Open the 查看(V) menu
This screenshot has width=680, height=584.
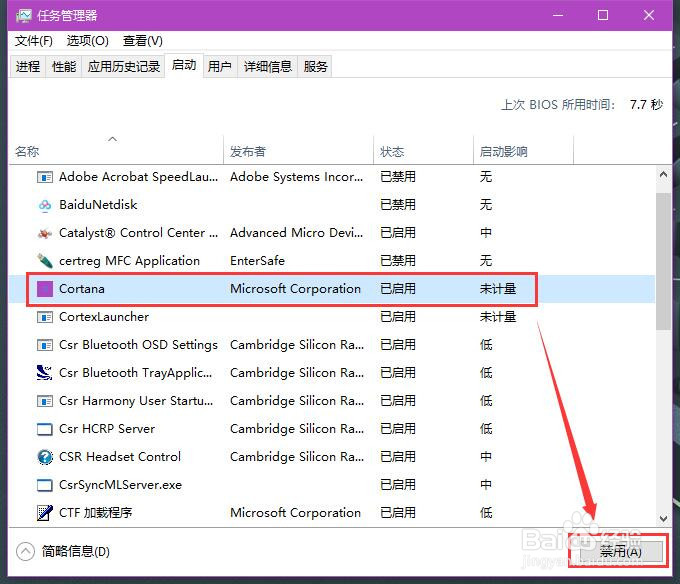click(142, 41)
